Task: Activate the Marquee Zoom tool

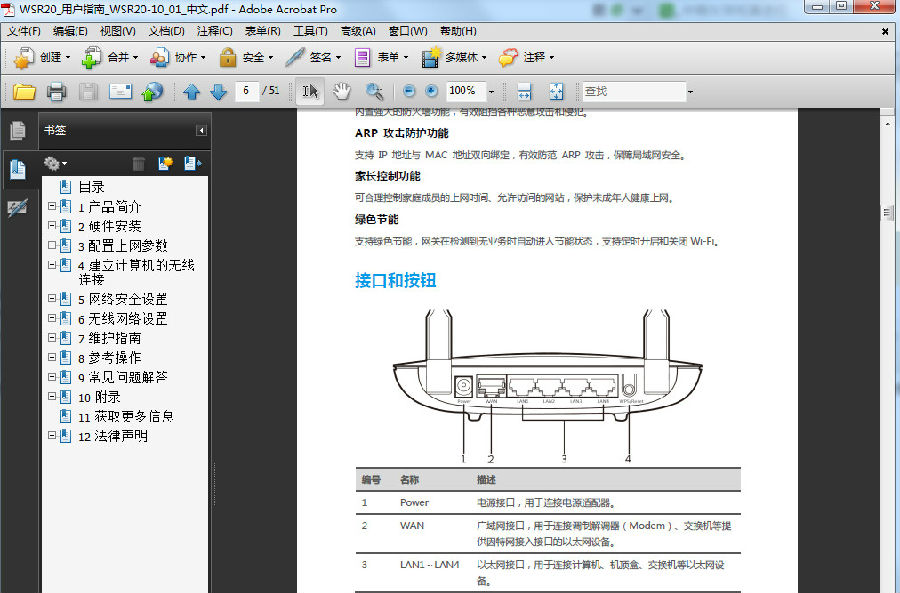Action: click(374, 91)
